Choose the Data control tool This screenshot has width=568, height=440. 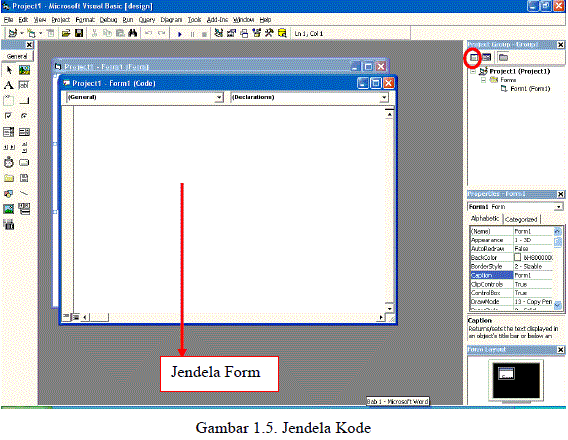[24, 209]
